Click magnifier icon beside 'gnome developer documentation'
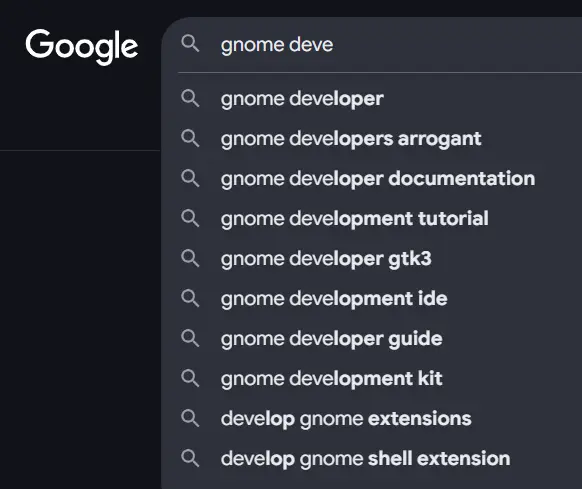Image resolution: width=582 pixels, height=489 pixels. click(190, 179)
